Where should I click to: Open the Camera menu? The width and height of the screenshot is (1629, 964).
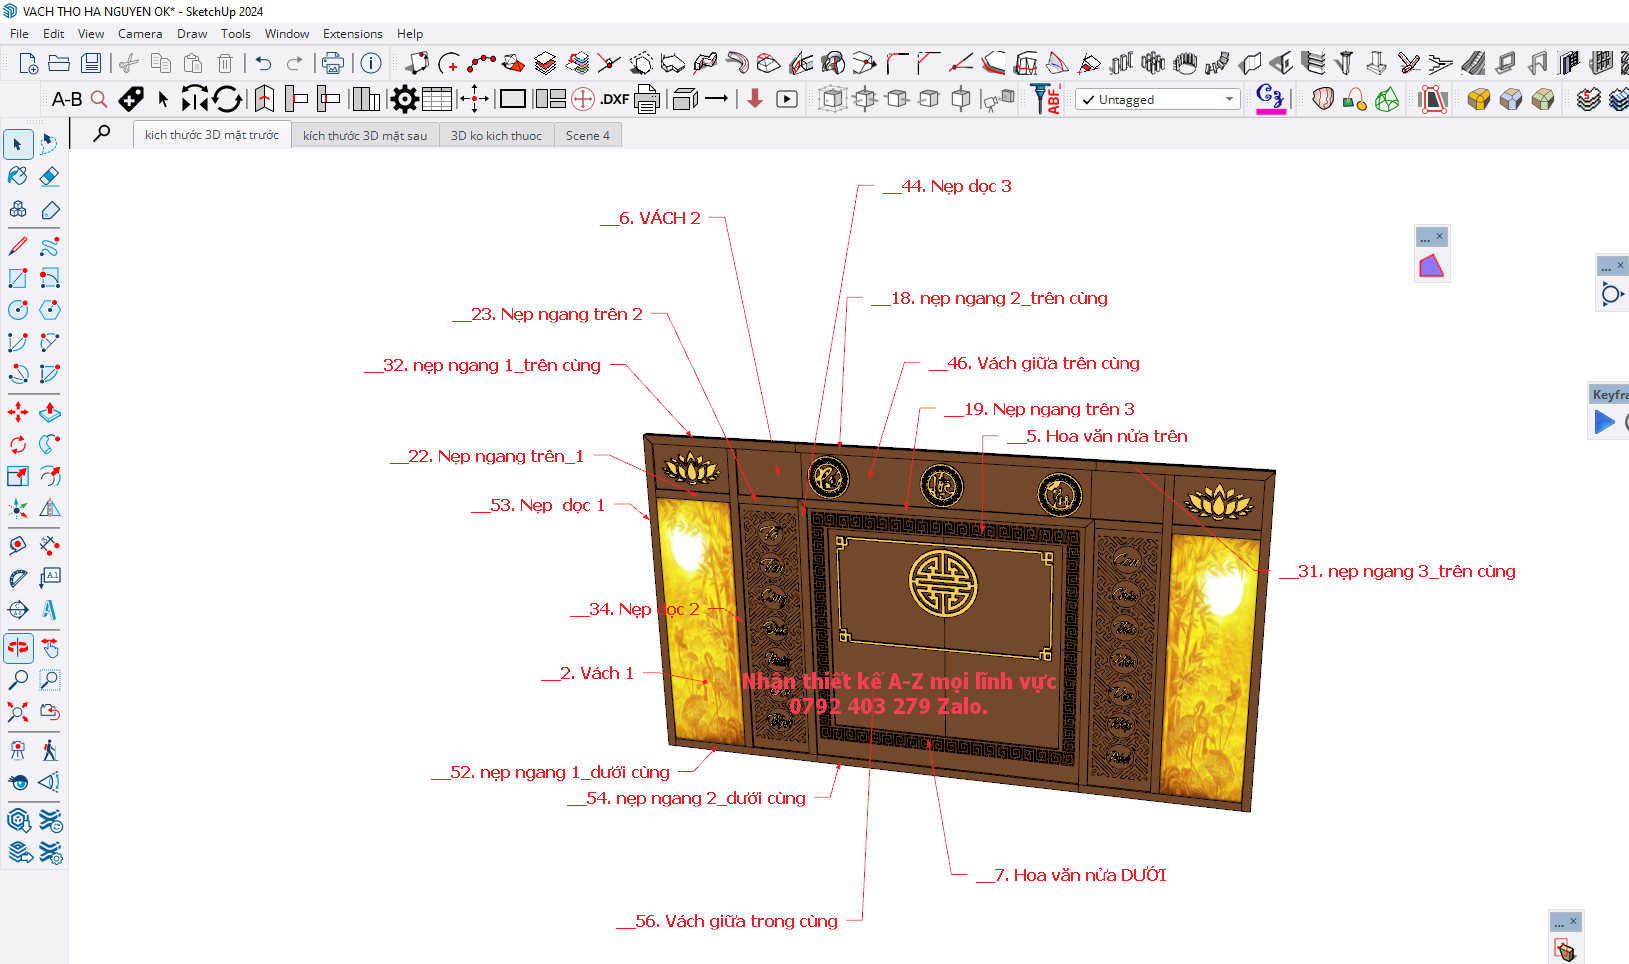coord(139,34)
